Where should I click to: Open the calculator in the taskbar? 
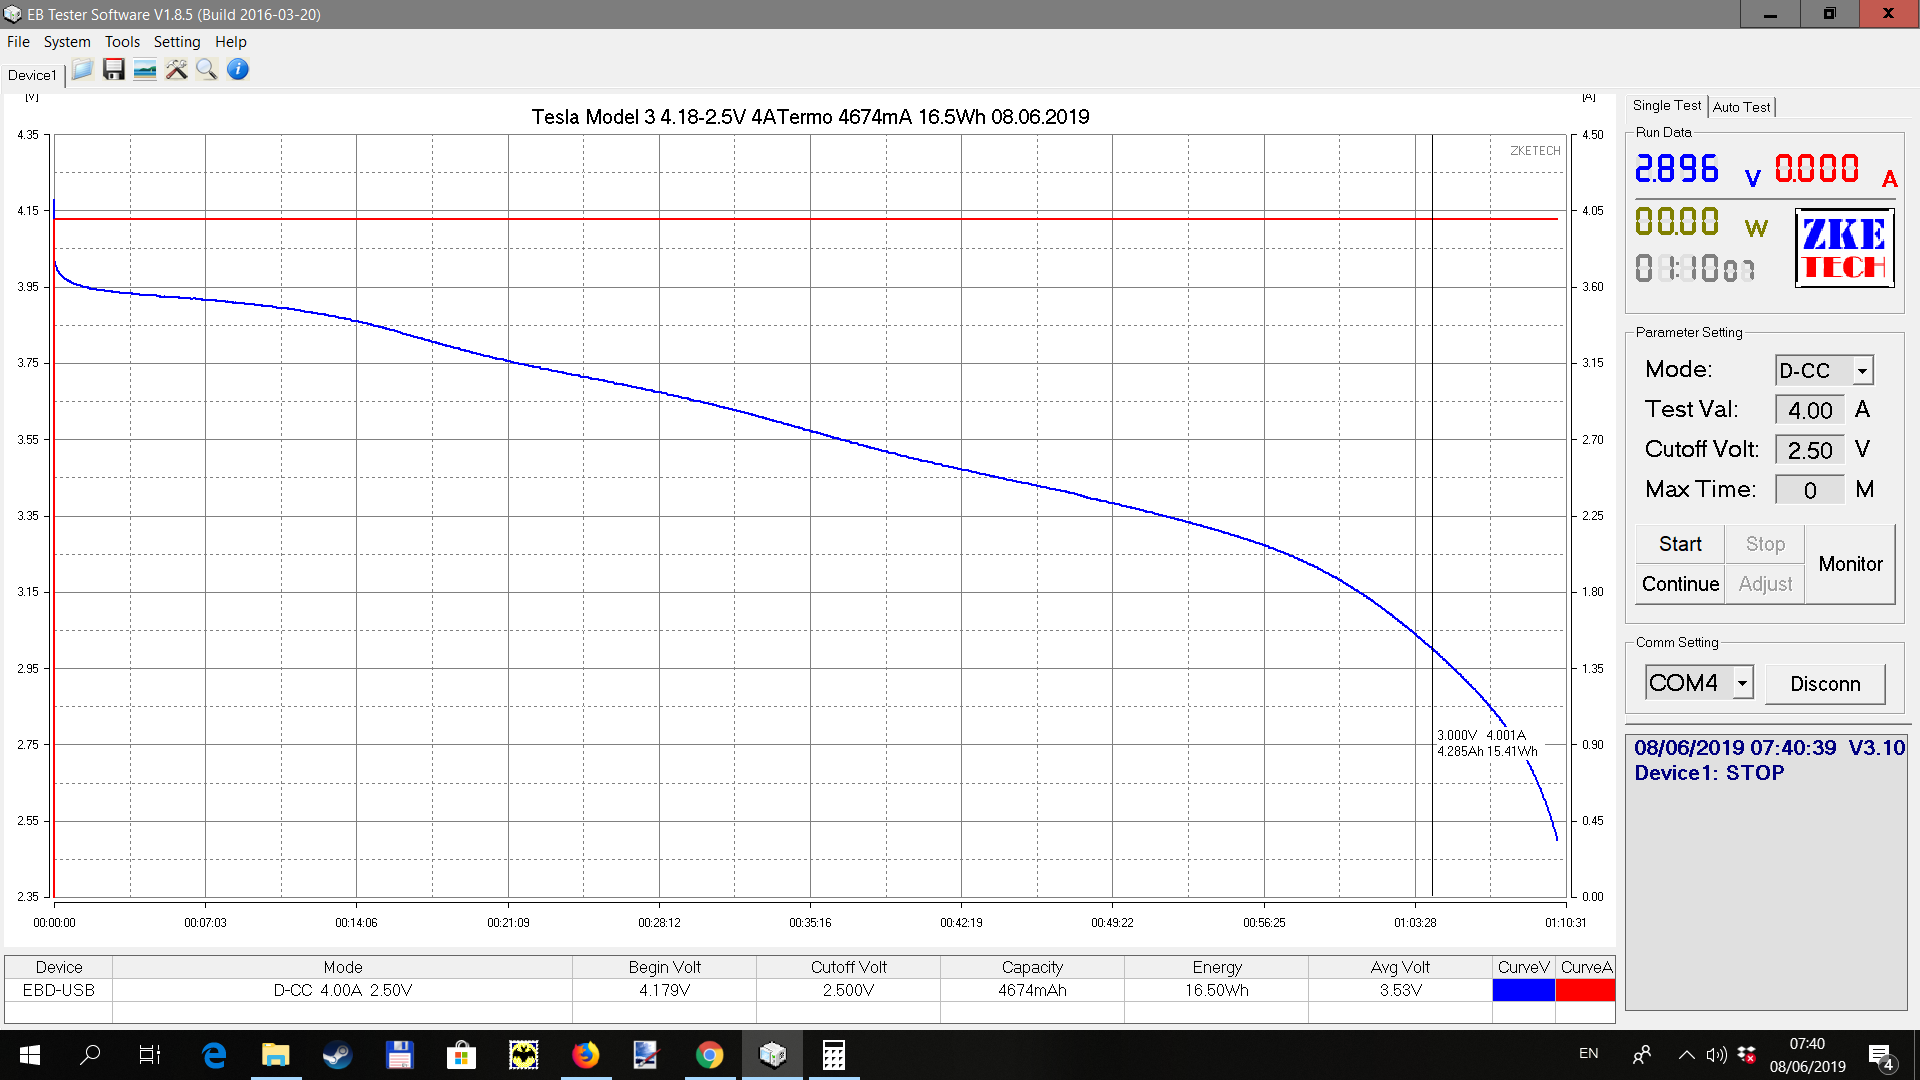833,1055
